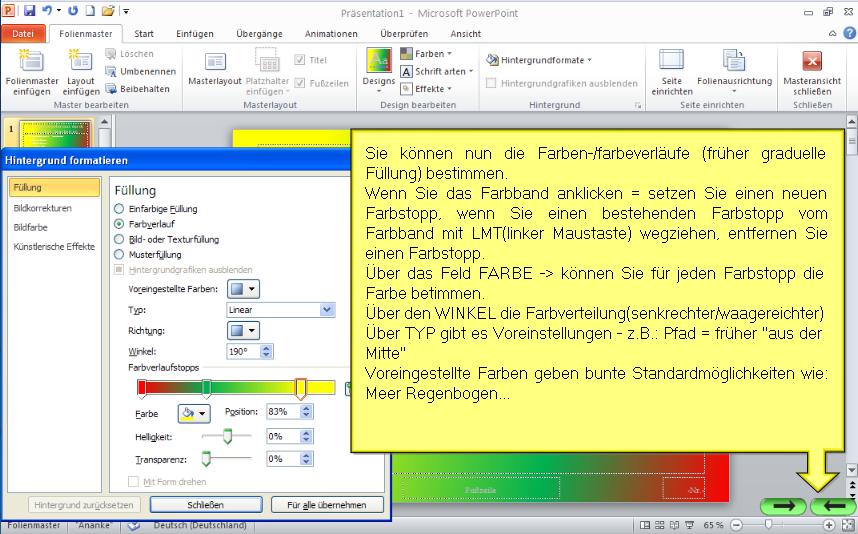Click the Folienmaster einfügen icon
Screen dimensions: 858x534
(x=31, y=62)
